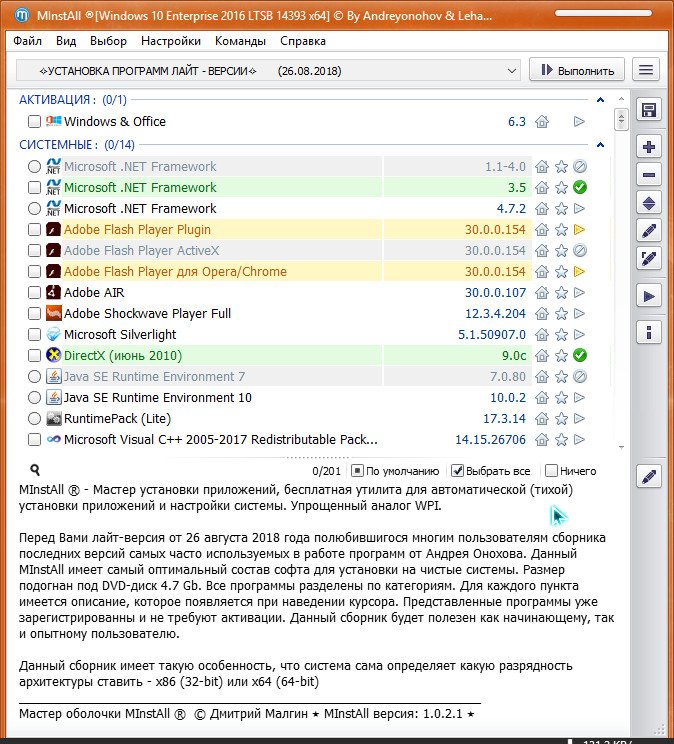Click the sidebar play run icon
Screen dimensions: 674x744
648,297
